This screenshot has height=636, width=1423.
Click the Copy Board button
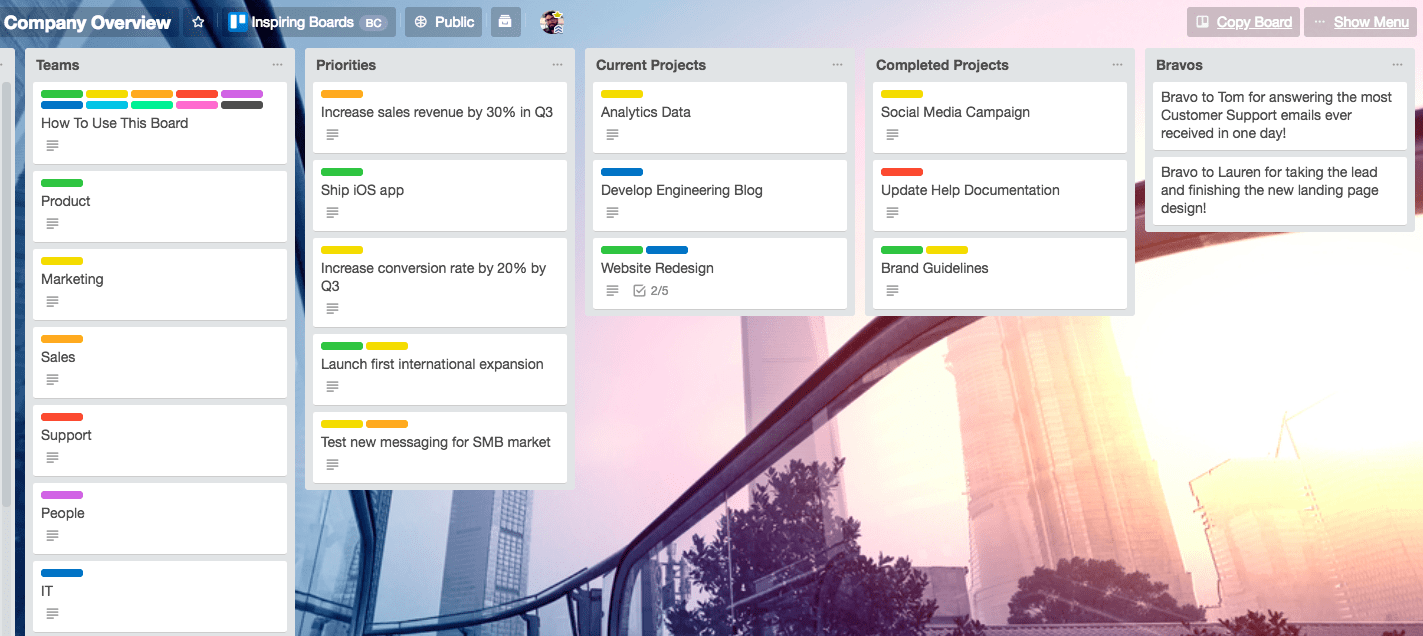(1243, 22)
